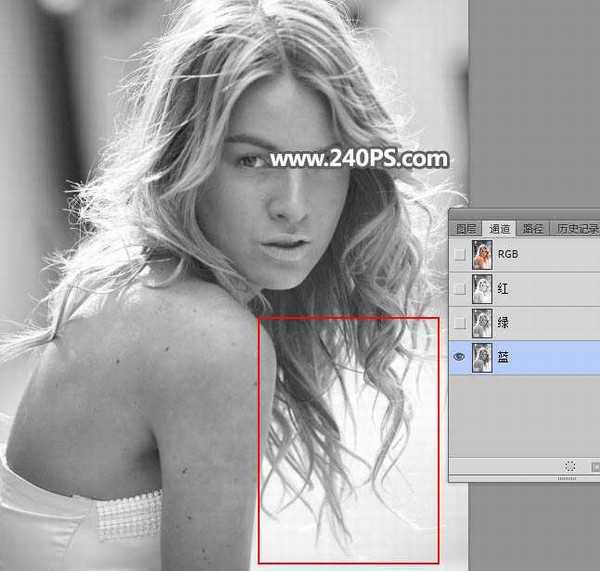Click the 绿 channel thumbnail
The image size is (600, 571).
click(482, 323)
